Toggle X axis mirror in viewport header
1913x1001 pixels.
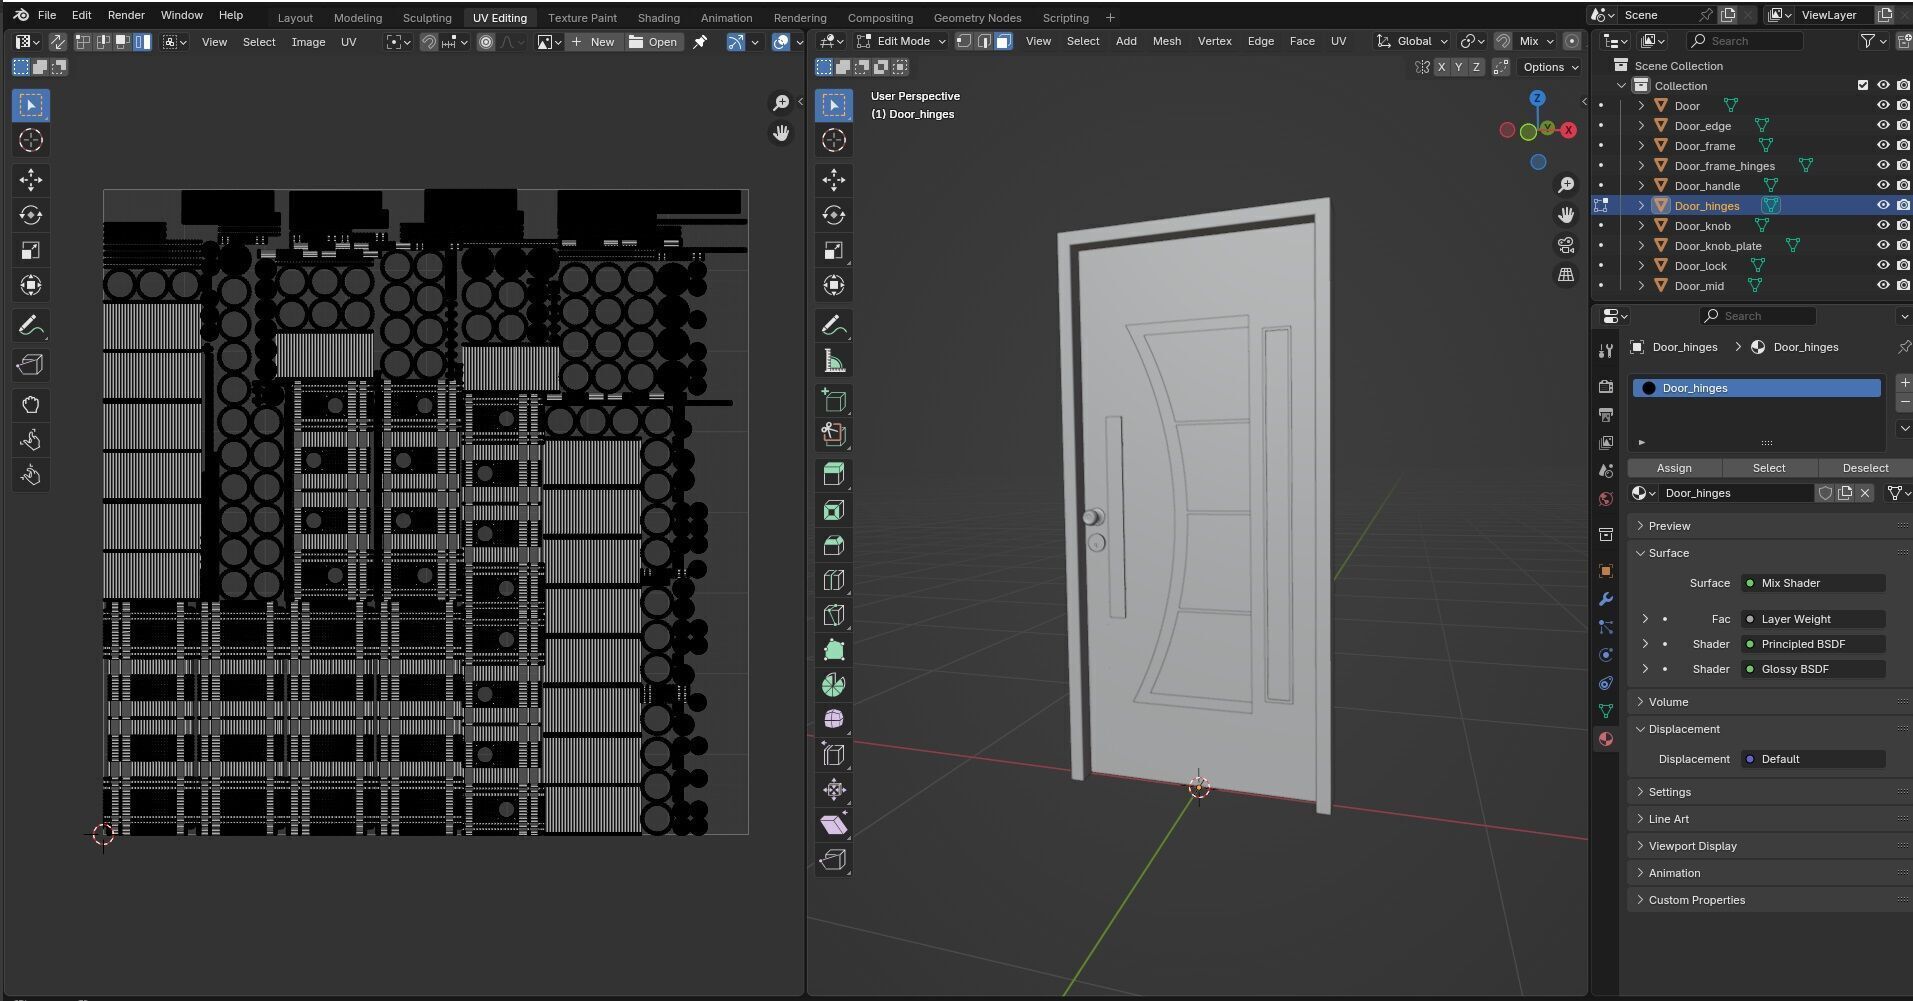pos(1441,67)
